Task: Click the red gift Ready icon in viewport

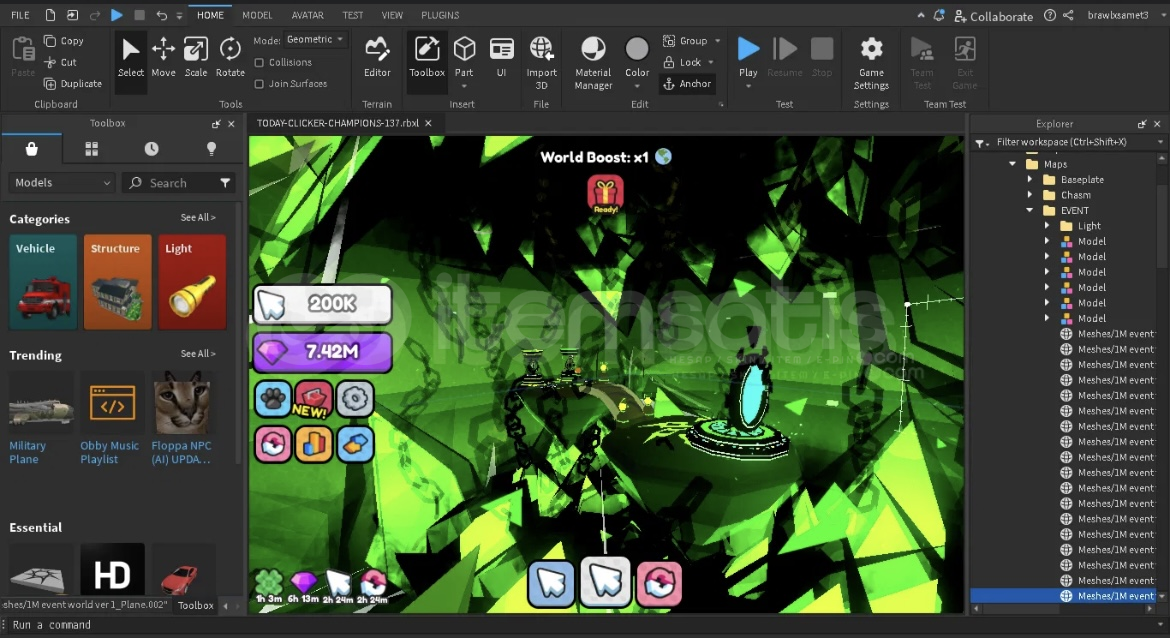Action: coord(605,194)
